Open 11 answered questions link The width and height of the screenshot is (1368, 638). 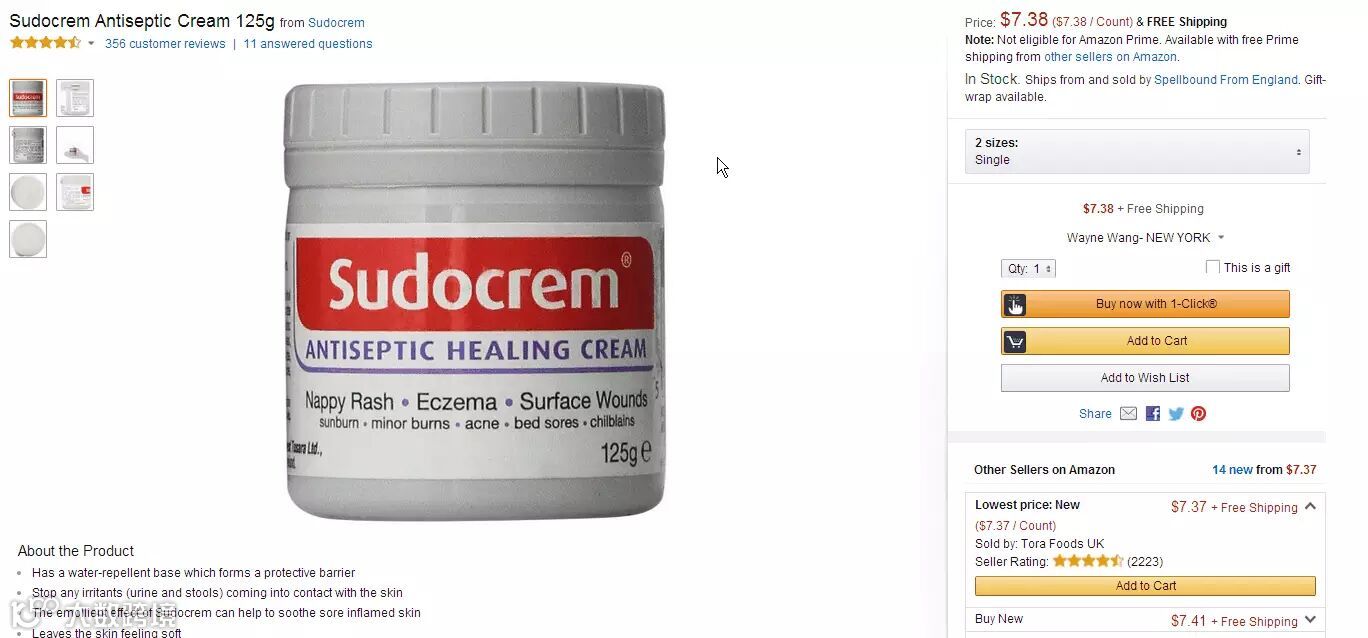point(308,44)
